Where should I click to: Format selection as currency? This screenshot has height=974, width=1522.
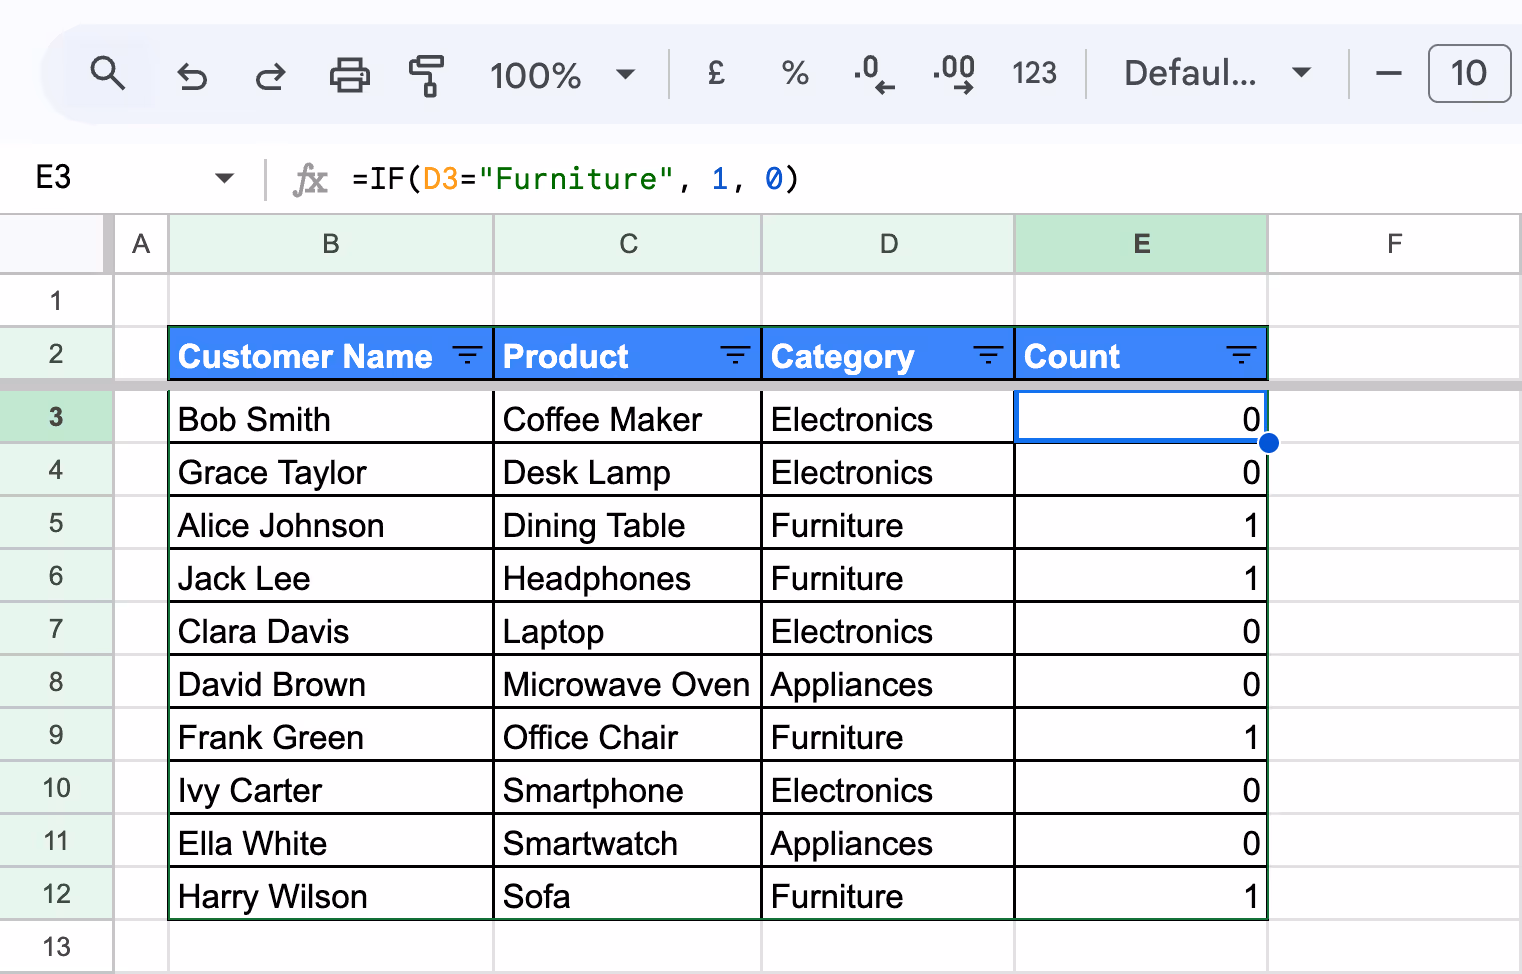(x=715, y=73)
